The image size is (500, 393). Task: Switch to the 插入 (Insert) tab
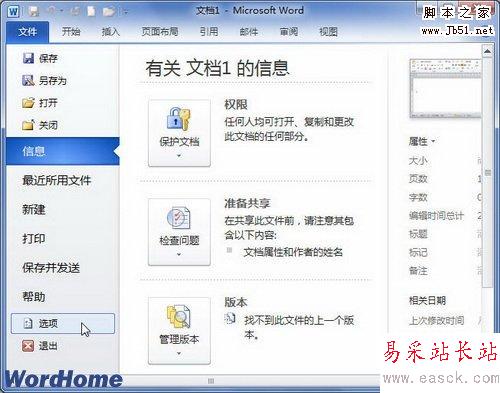point(111,32)
